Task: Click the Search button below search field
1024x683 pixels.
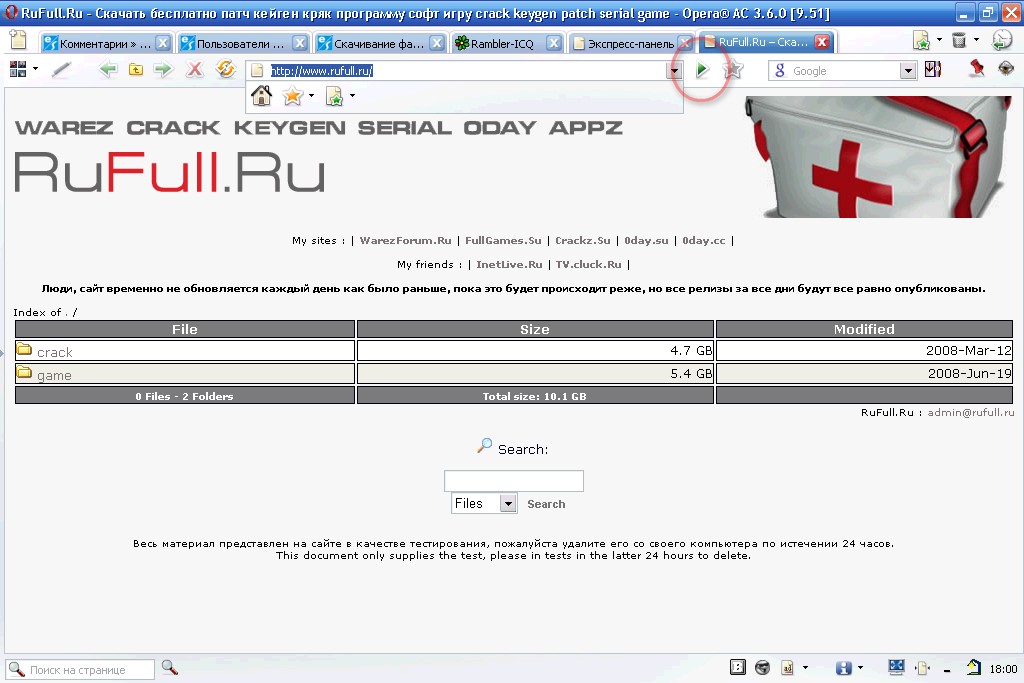Action: 546,504
